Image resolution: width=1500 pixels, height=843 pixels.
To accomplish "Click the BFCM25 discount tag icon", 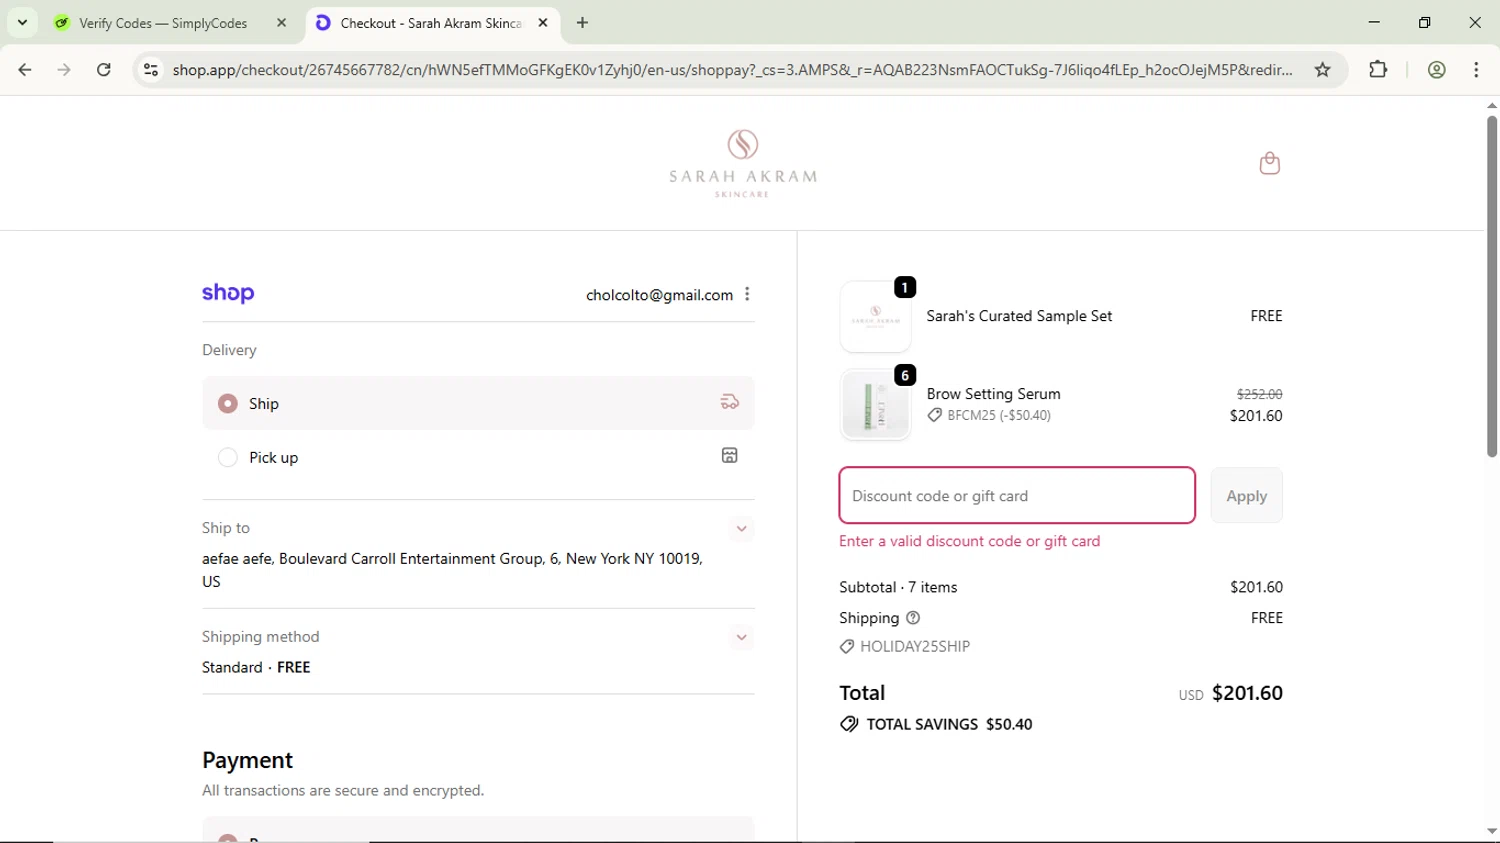I will click(935, 415).
